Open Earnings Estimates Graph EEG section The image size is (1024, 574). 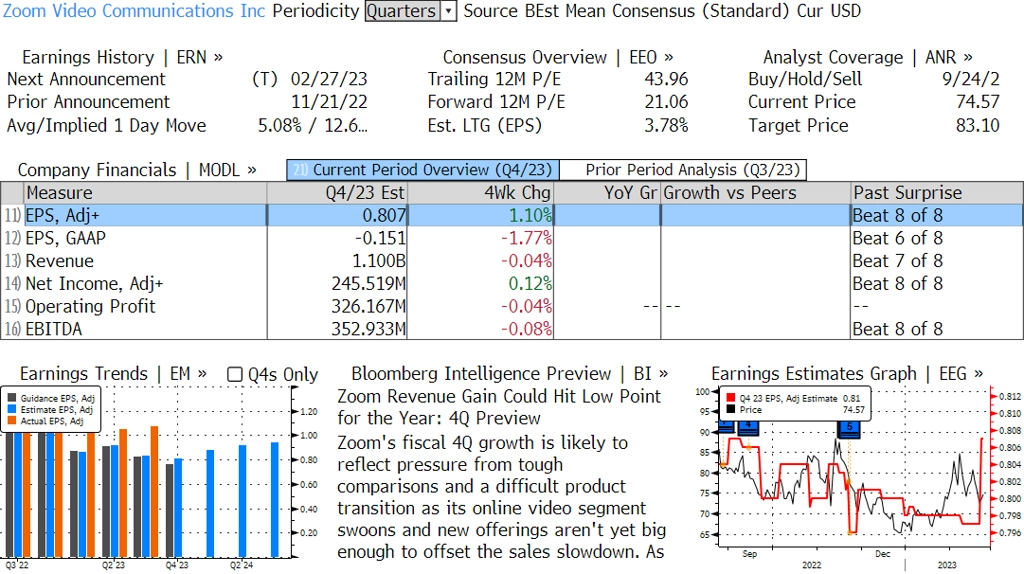(x=847, y=374)
